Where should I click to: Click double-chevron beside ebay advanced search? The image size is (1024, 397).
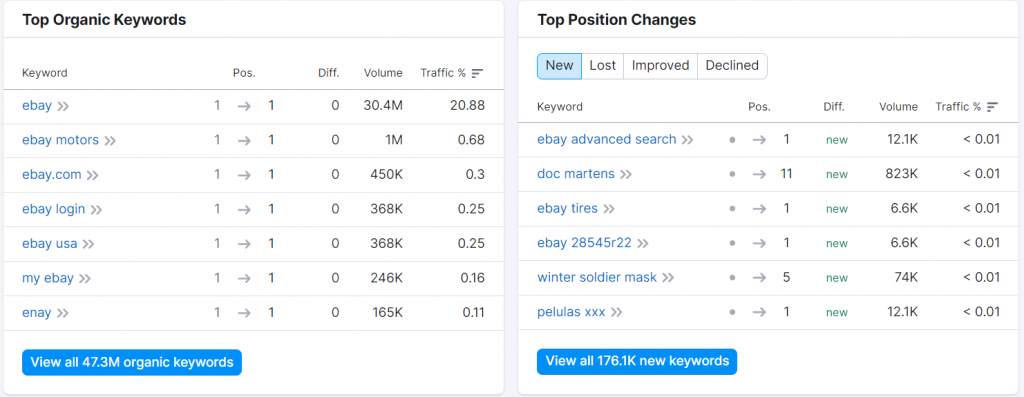[687, 140]
